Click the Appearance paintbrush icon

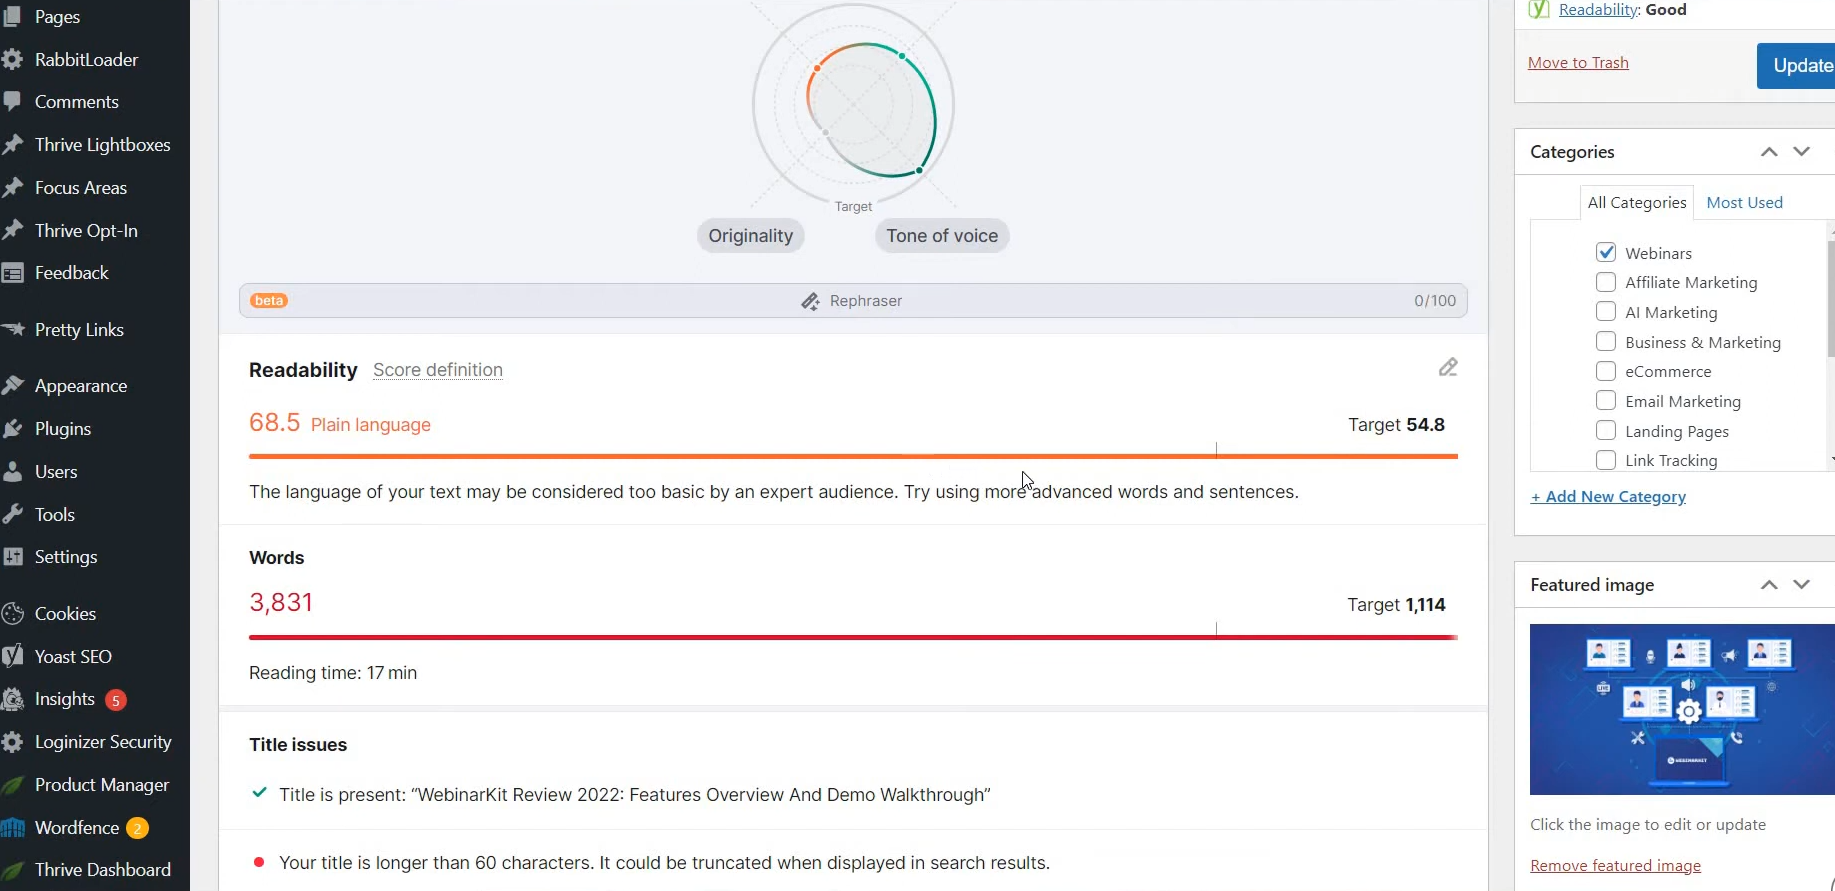[12, 386]
